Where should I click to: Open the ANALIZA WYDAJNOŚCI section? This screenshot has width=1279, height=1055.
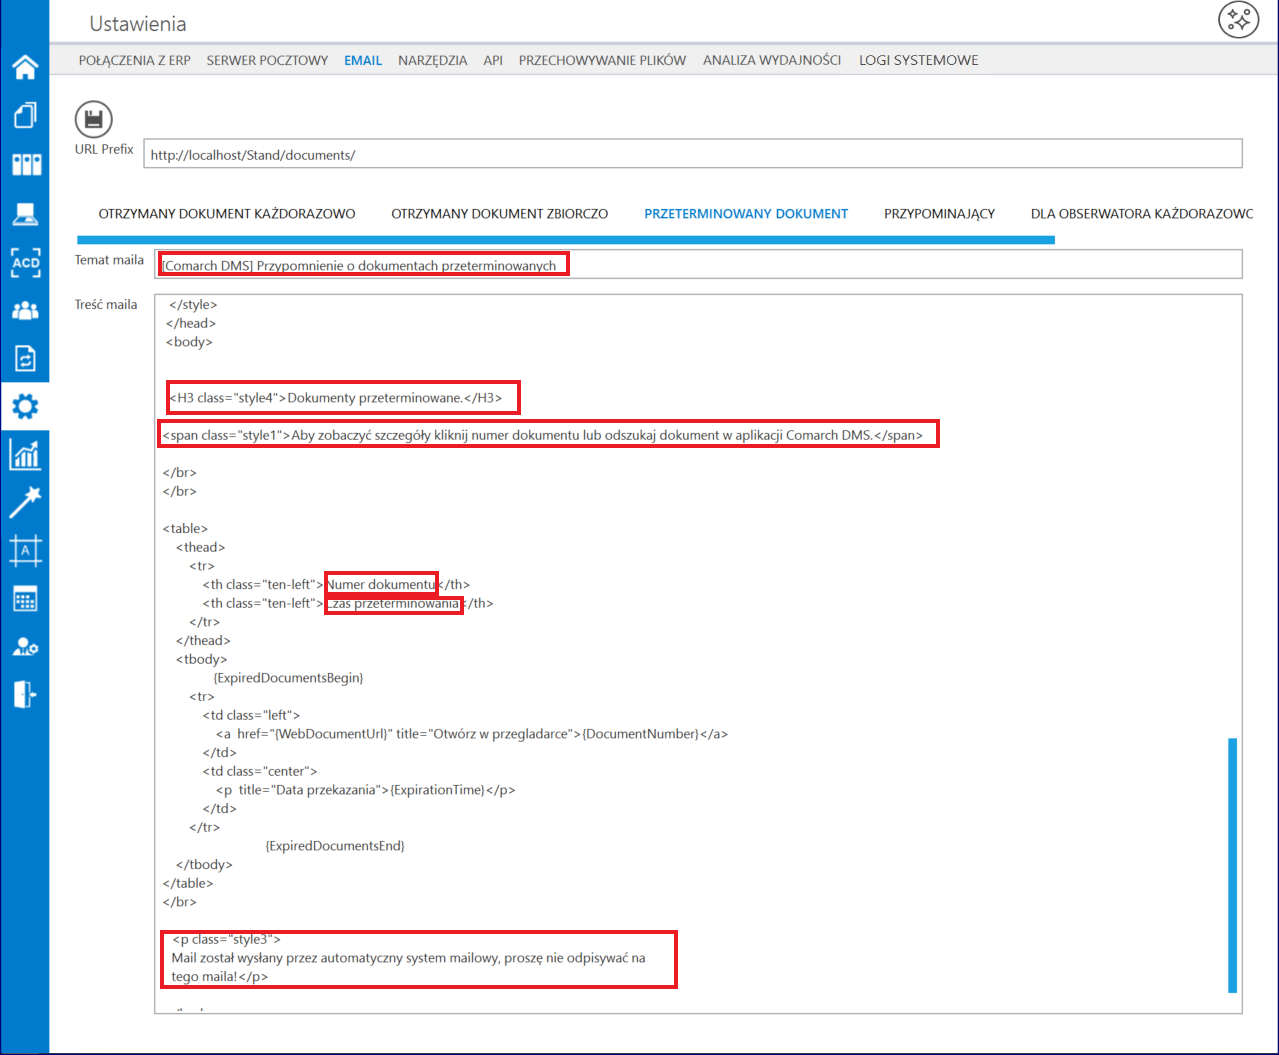tap(772, 60)
